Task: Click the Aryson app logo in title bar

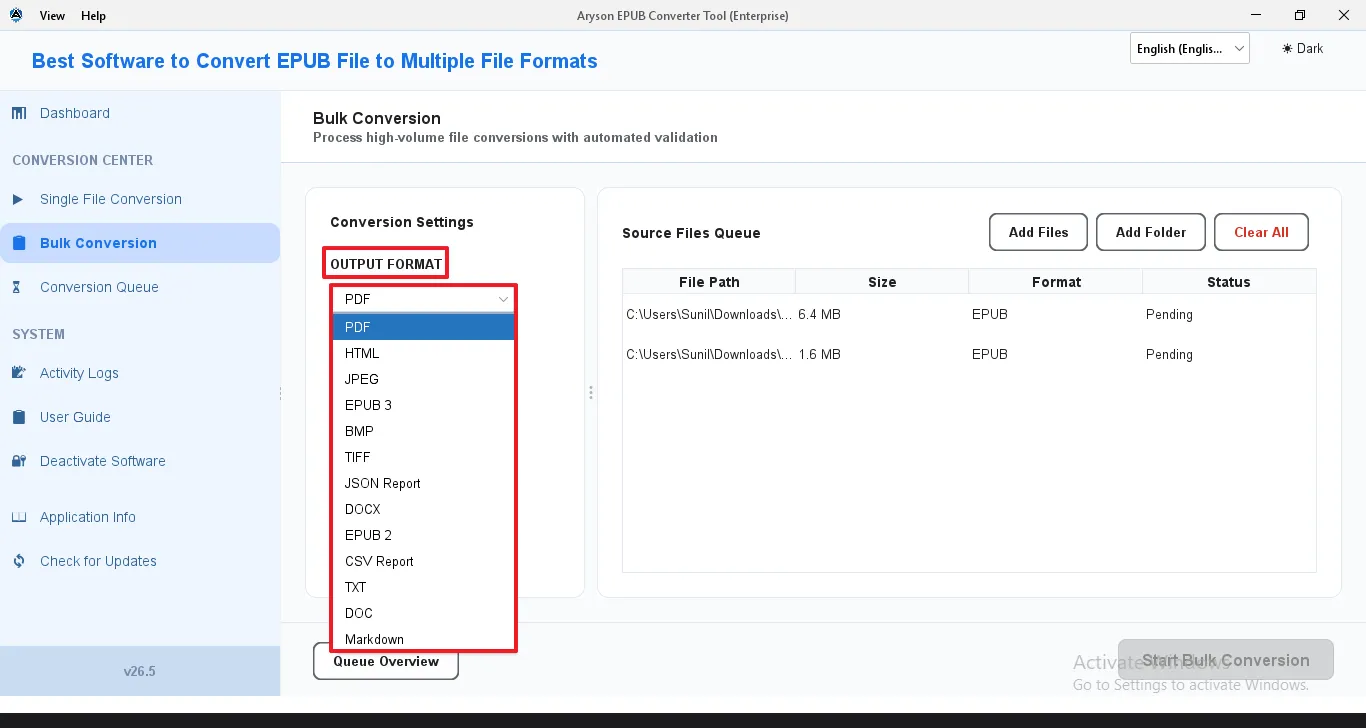Action: click(x=16, y=15)
